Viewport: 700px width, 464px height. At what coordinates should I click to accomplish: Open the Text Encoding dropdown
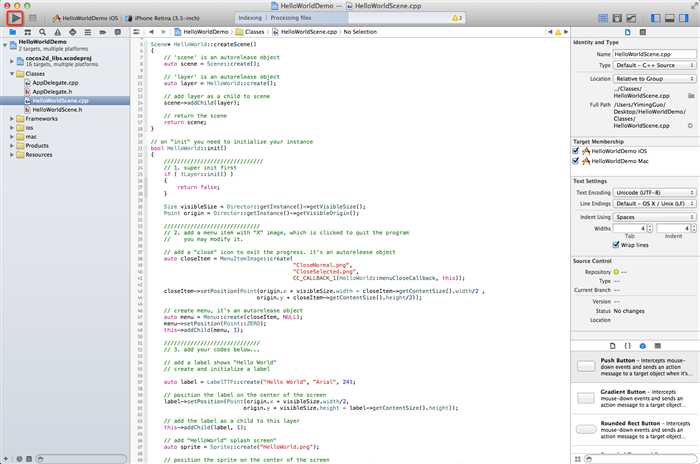(654, 192)
